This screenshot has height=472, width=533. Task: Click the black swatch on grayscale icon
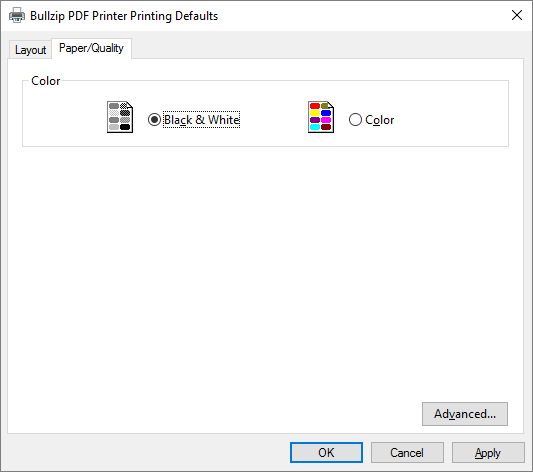click(125, 127)
